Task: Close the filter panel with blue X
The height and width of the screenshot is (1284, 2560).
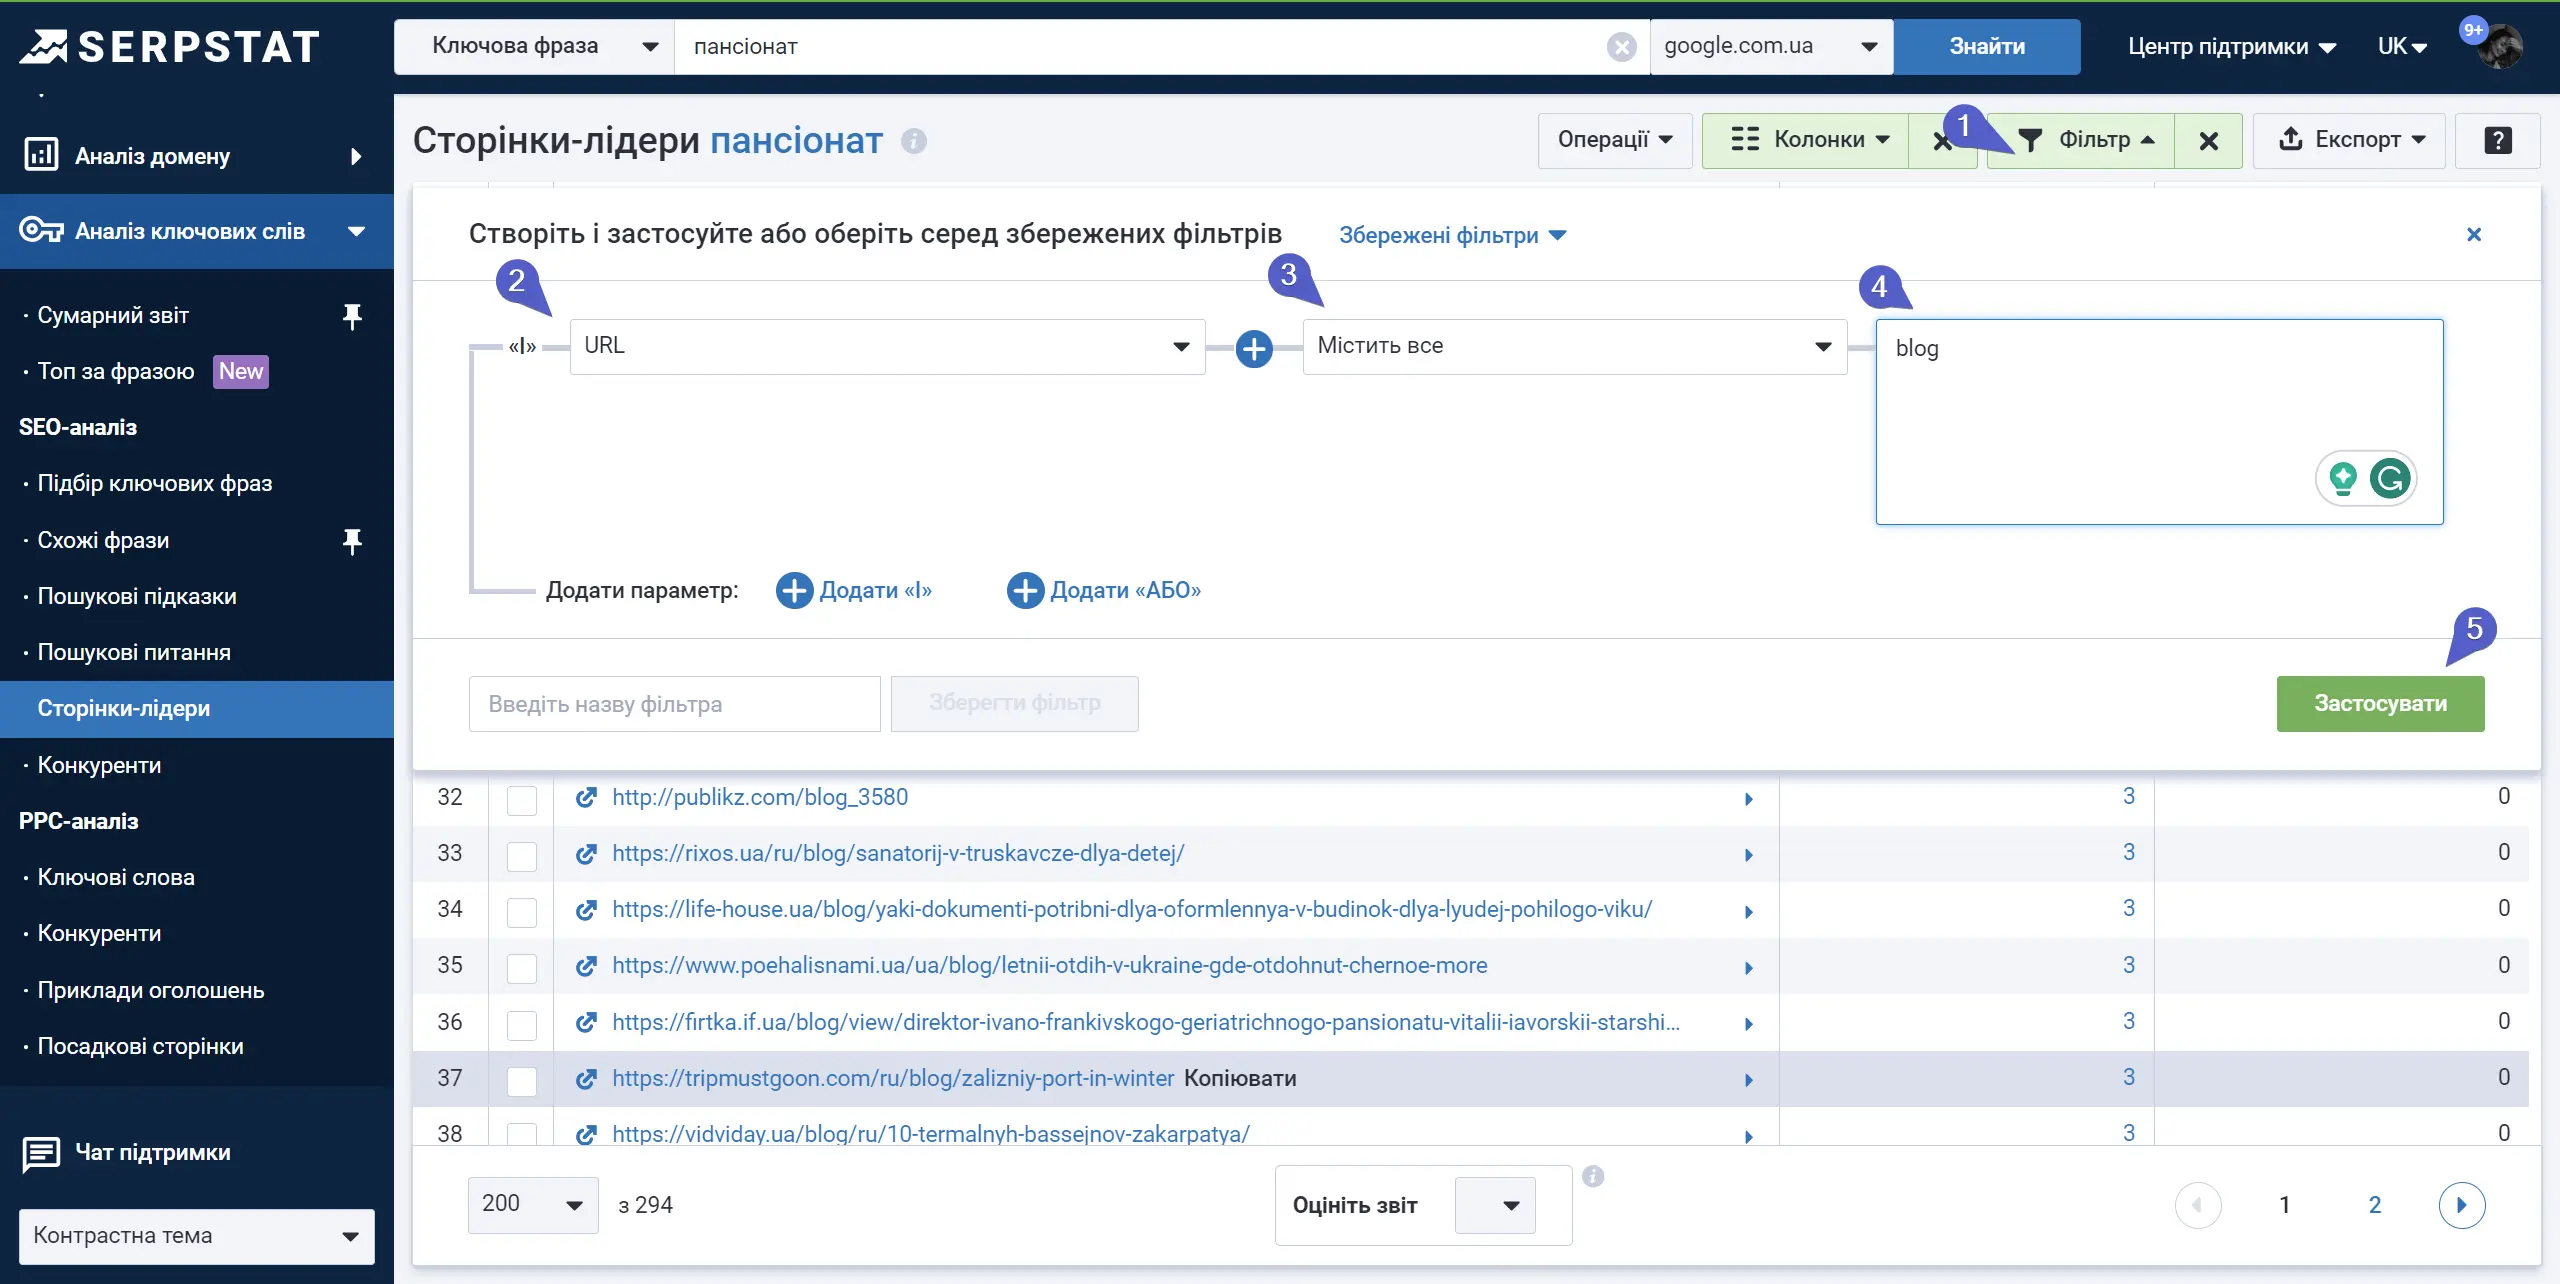Action: coord(2474,234)
